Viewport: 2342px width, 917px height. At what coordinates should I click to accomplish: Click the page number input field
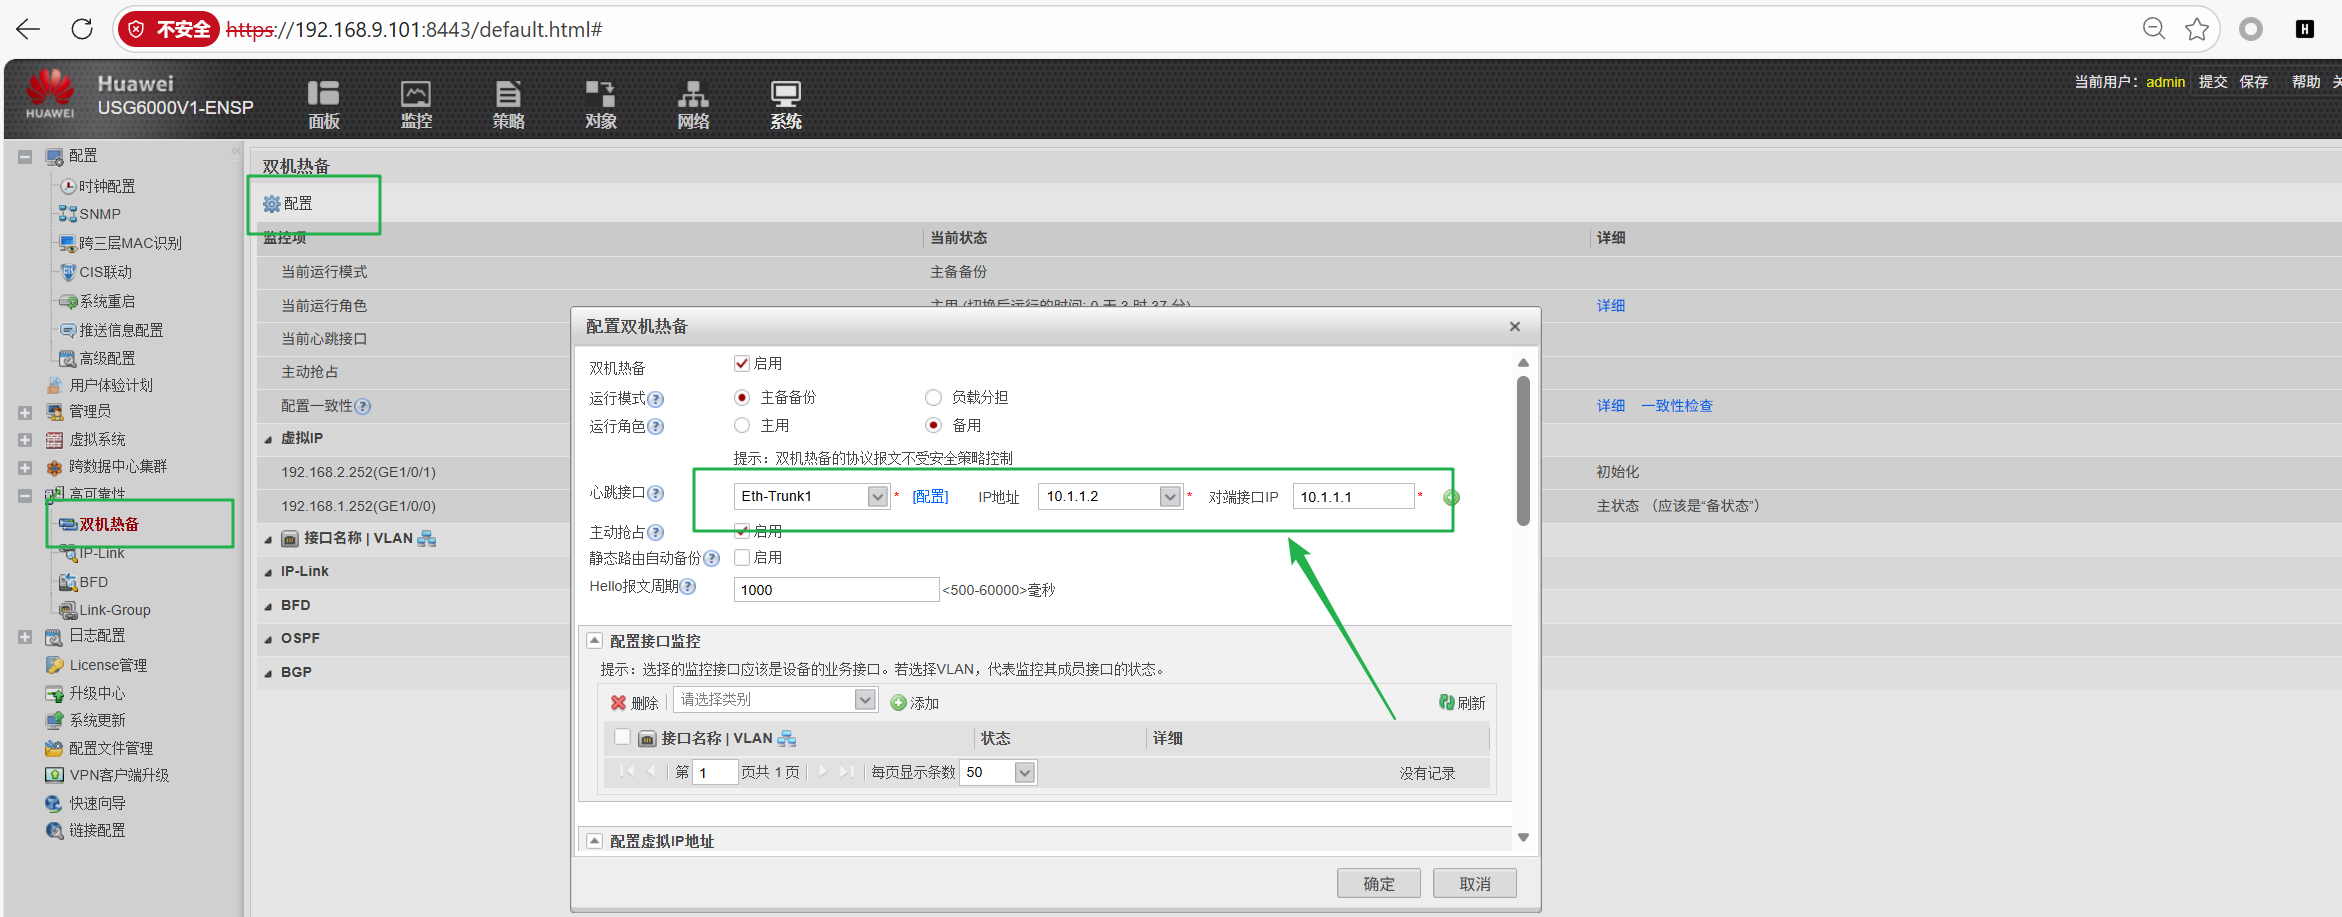coord(715,772)
